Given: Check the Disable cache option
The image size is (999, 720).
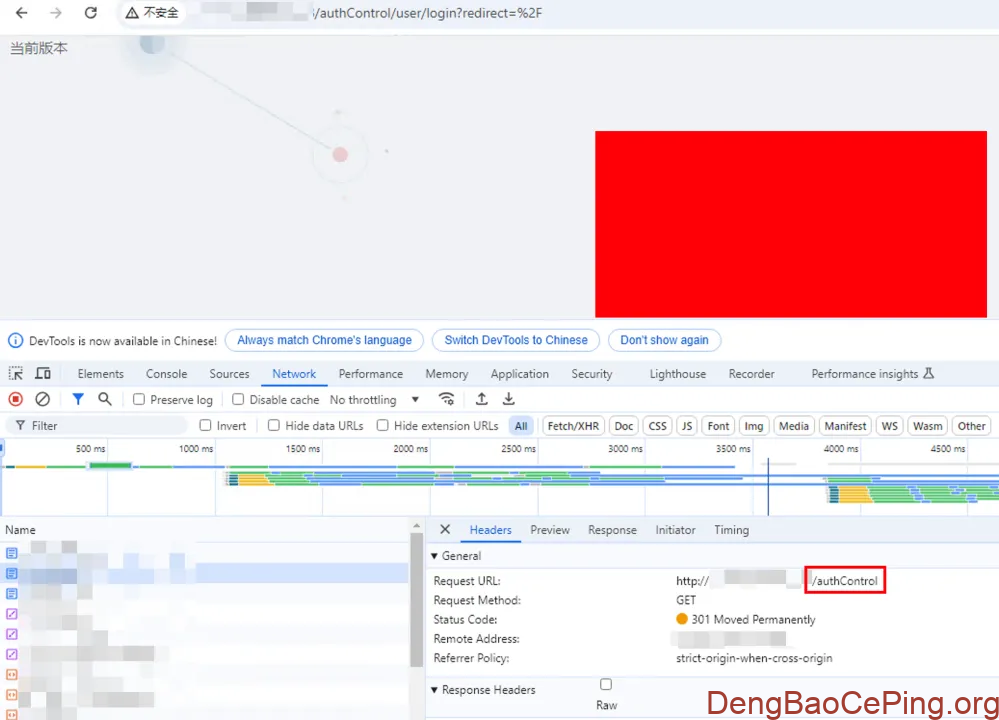Looking at the screenshot, I should point(239,400).
